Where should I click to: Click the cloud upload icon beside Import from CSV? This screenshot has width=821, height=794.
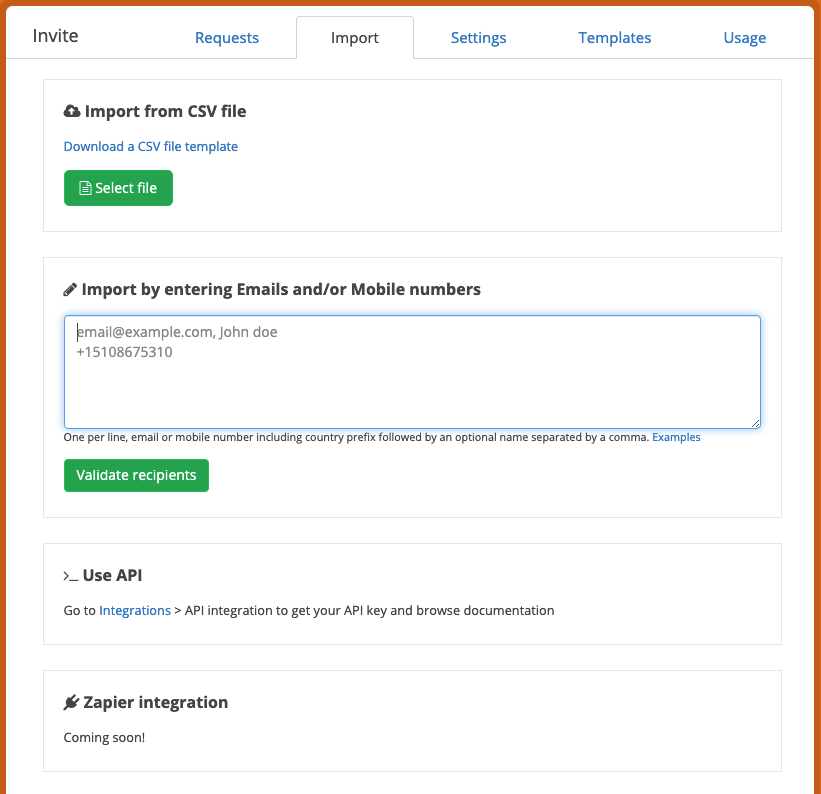coord(72,111)
